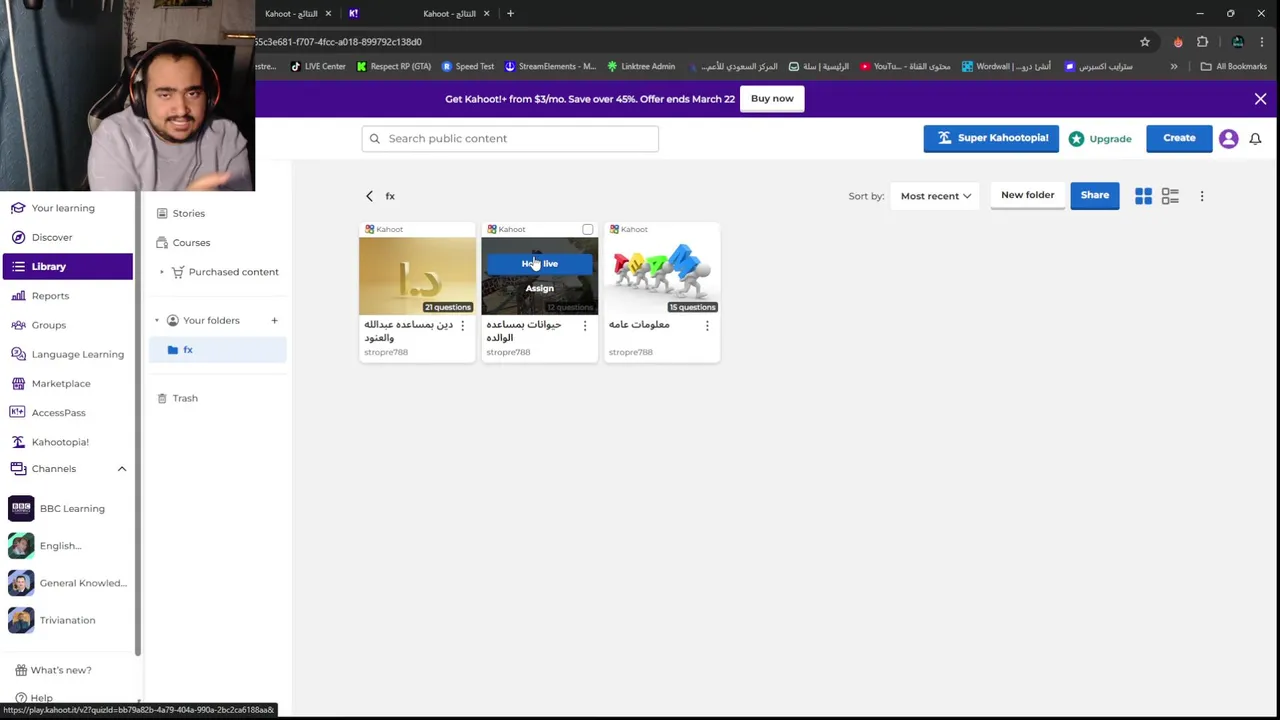The width and height of the screenshot is (1280, 720).
Task: Open Linktree Admin bookmark
Action: [641, 67]
